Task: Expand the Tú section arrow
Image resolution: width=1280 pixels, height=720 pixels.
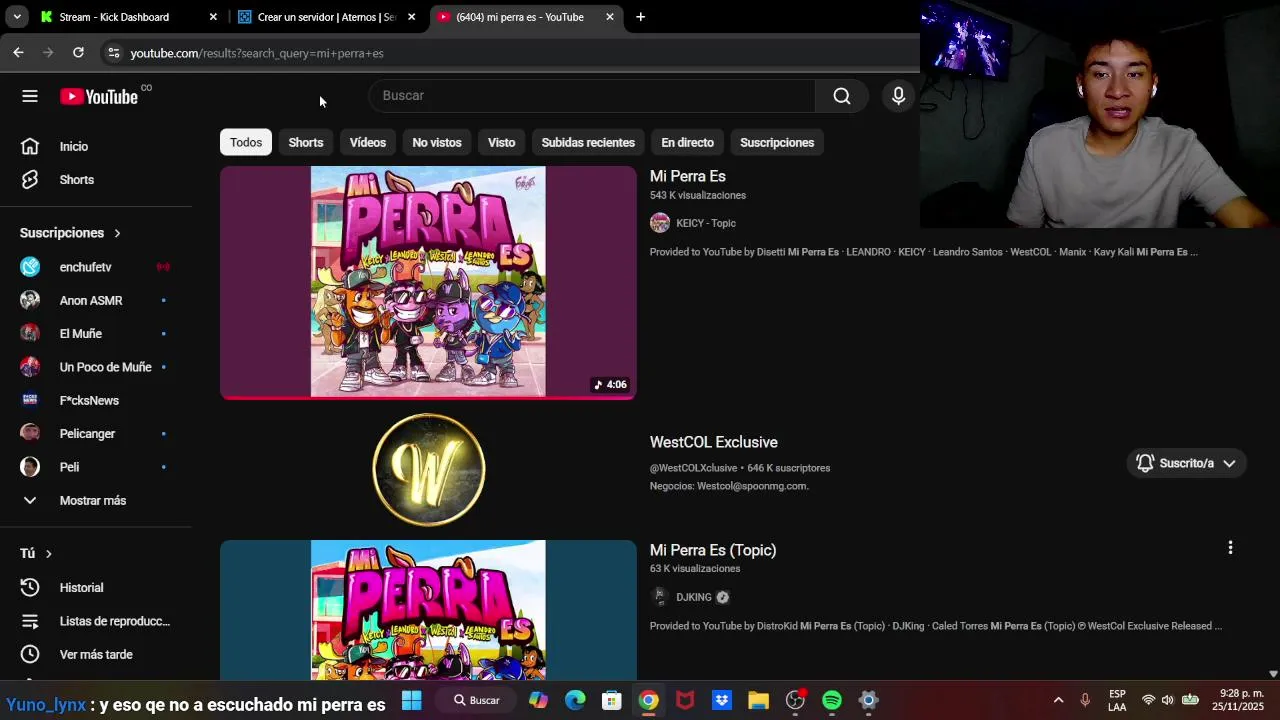Action: click(x=48, y=554)
